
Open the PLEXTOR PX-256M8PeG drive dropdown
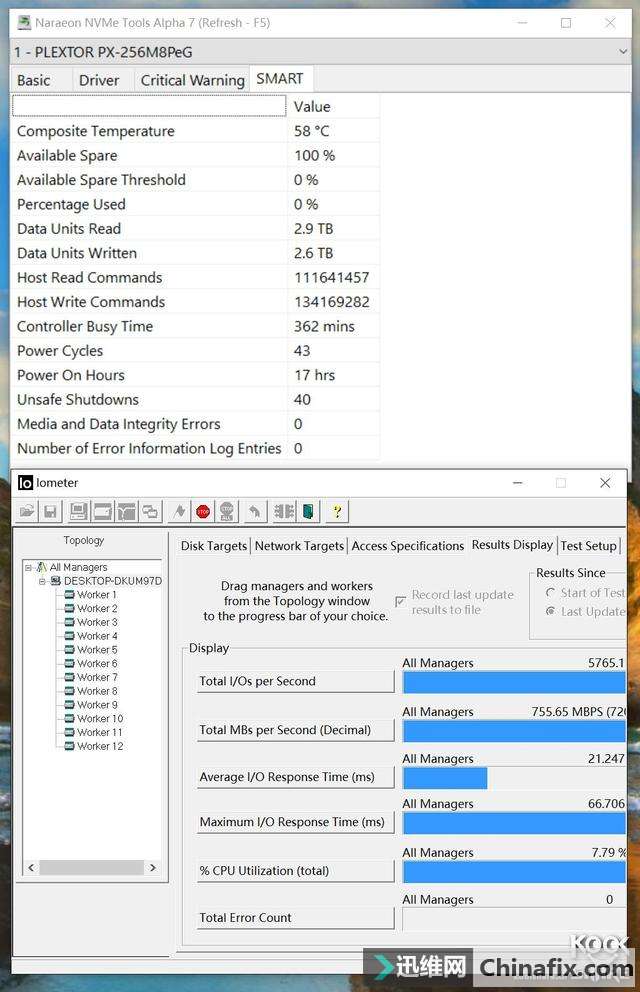tap(623, 52)
